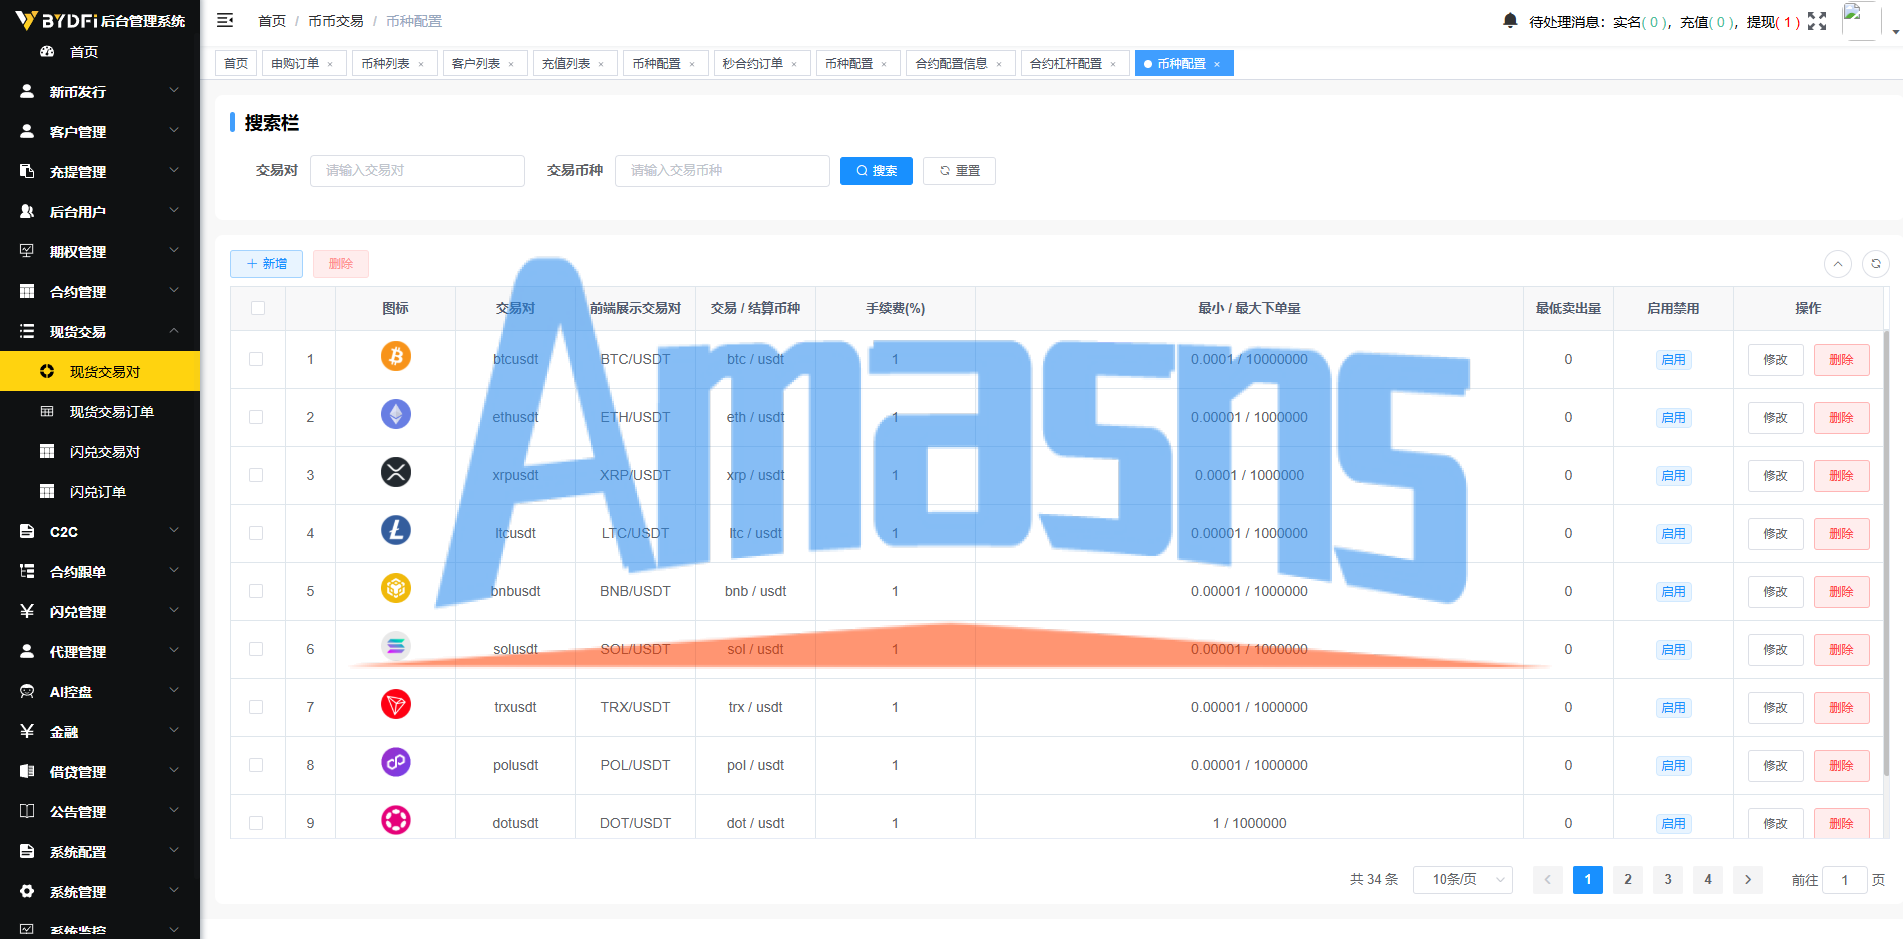1903x939 pixels.
Task: Close the active 币种配置 tab
Action: tap(1217, 64)
